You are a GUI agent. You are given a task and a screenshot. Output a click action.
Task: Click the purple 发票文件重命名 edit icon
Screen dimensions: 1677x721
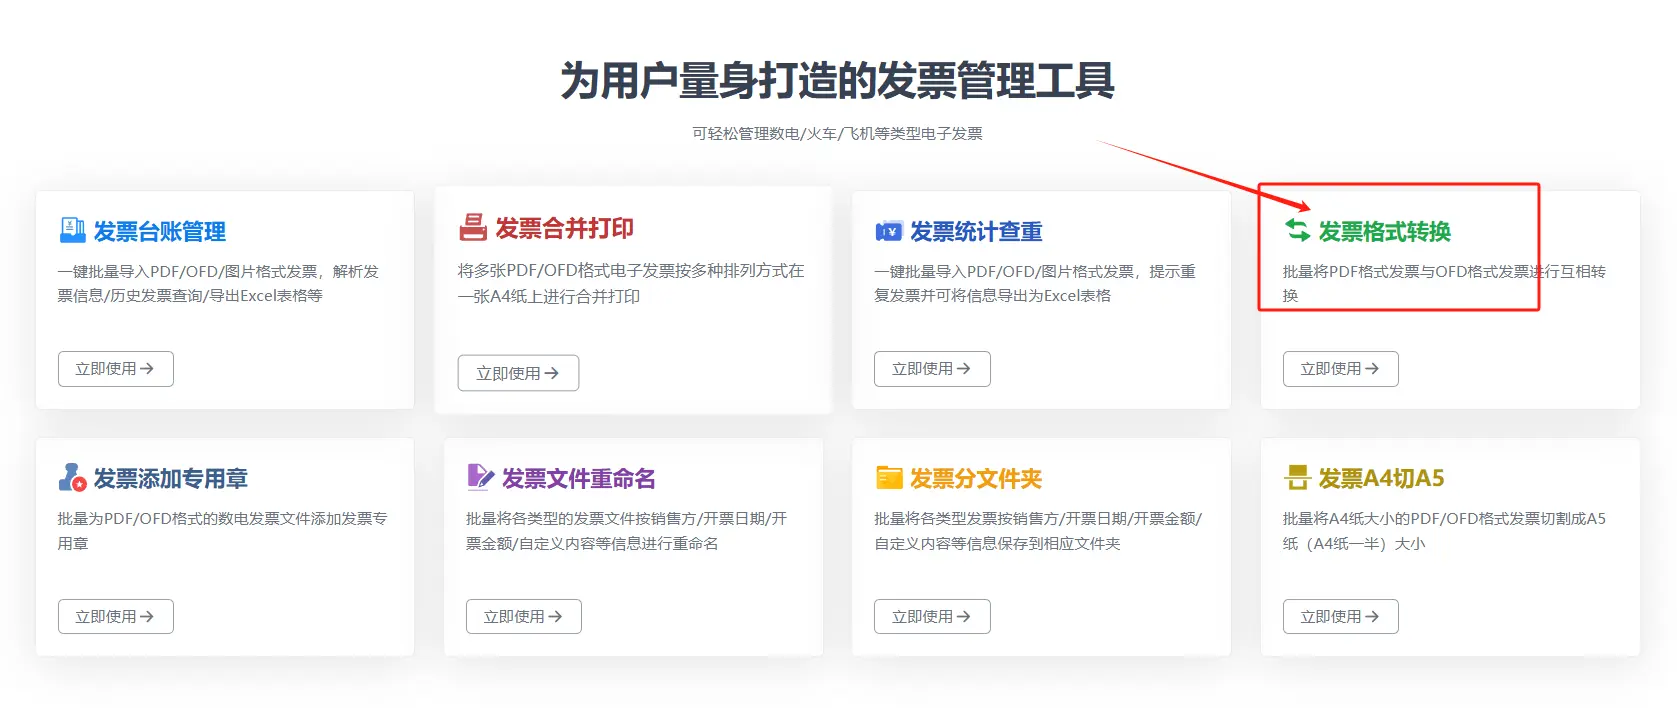(x=480, y=477)
